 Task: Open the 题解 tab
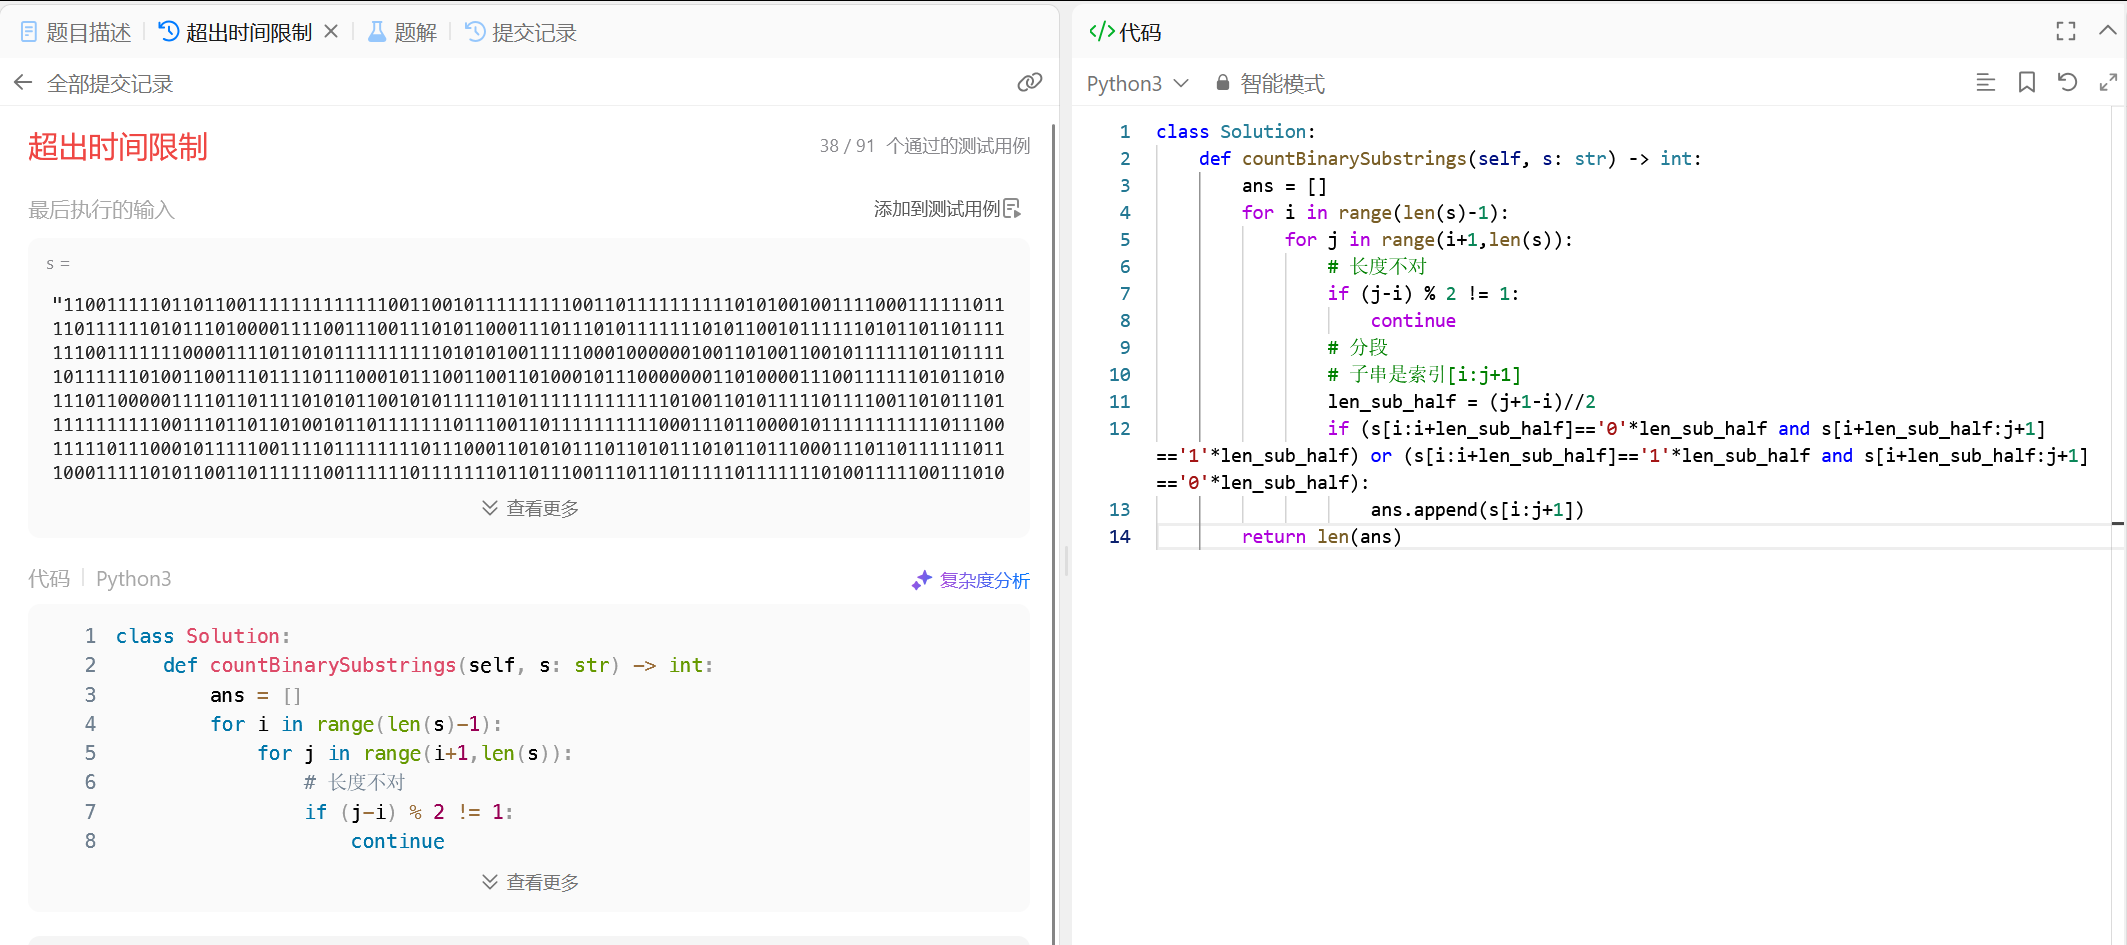point(403,33)
